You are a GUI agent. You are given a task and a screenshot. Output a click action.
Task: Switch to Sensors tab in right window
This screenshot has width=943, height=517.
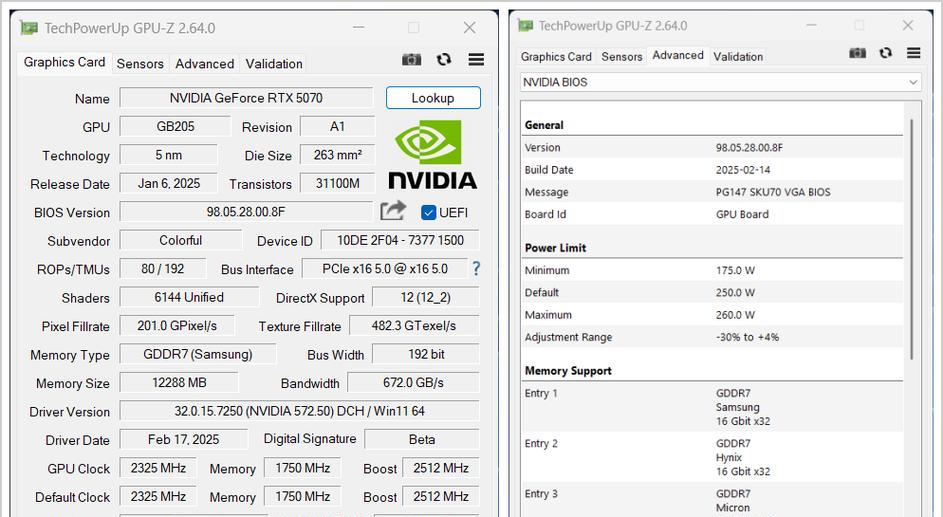point(622,57)
